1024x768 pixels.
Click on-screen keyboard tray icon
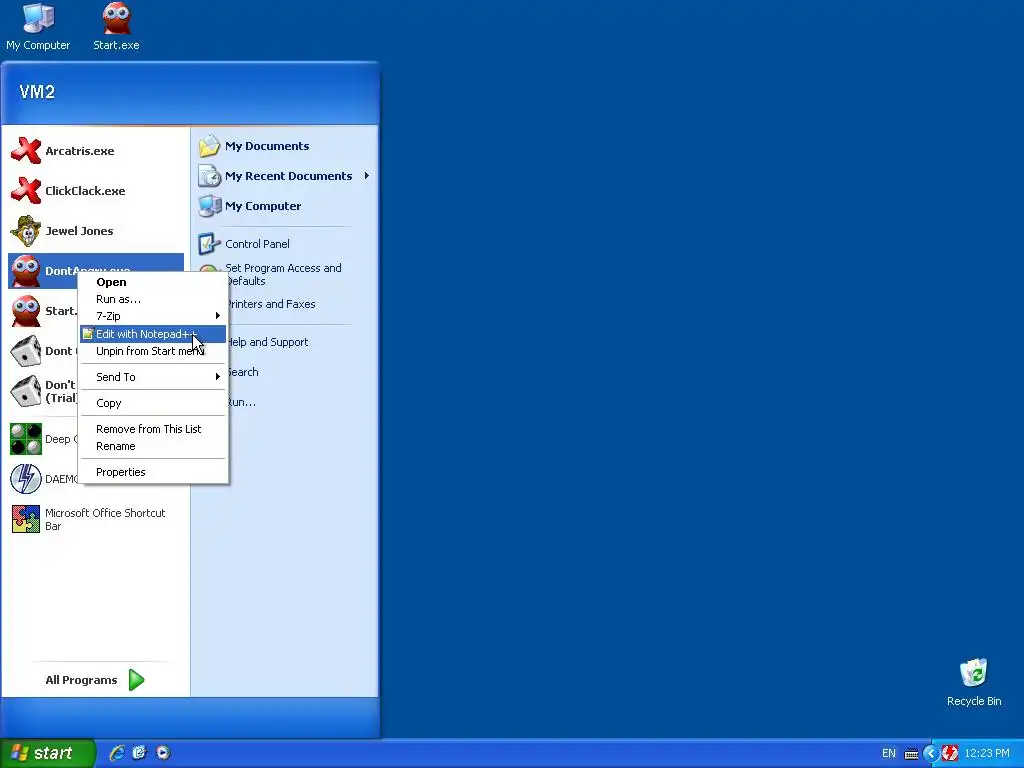tap(911, 754)
